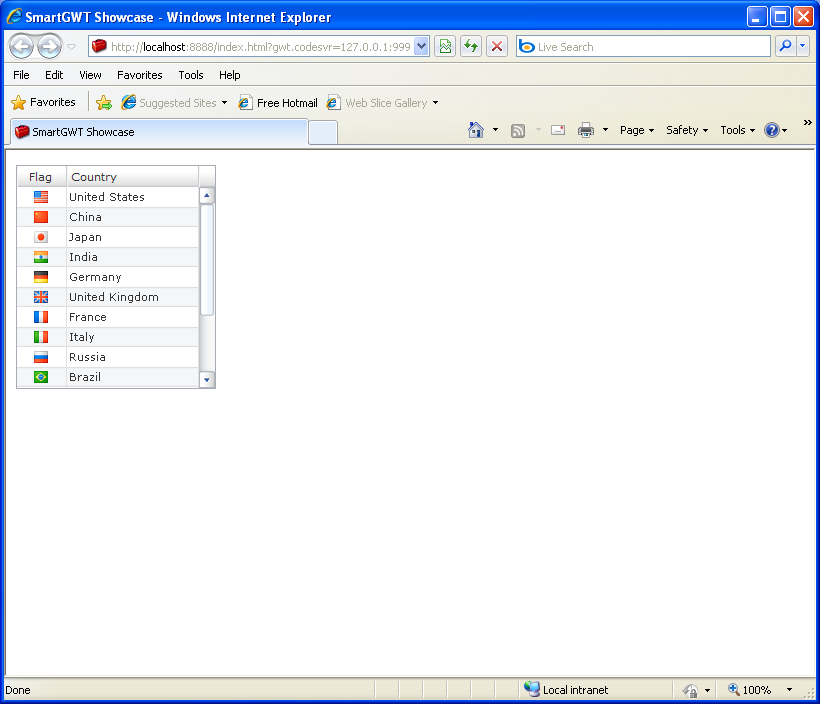Viewport: 820px width, 704px height.
Task: Click the Russia flag icon
Action: [x=41, y=357]
